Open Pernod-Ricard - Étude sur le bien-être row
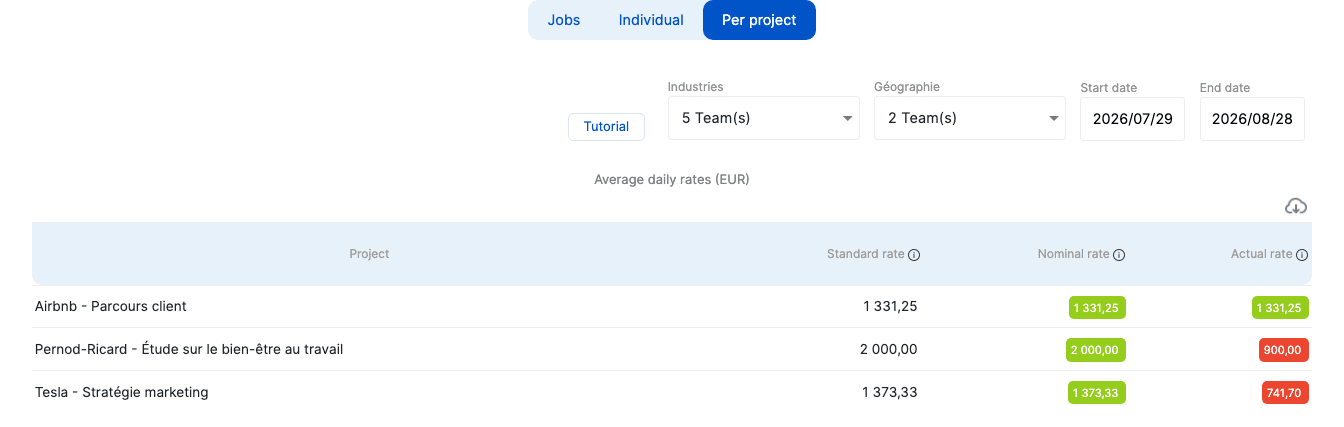 [x=672, y=349]
